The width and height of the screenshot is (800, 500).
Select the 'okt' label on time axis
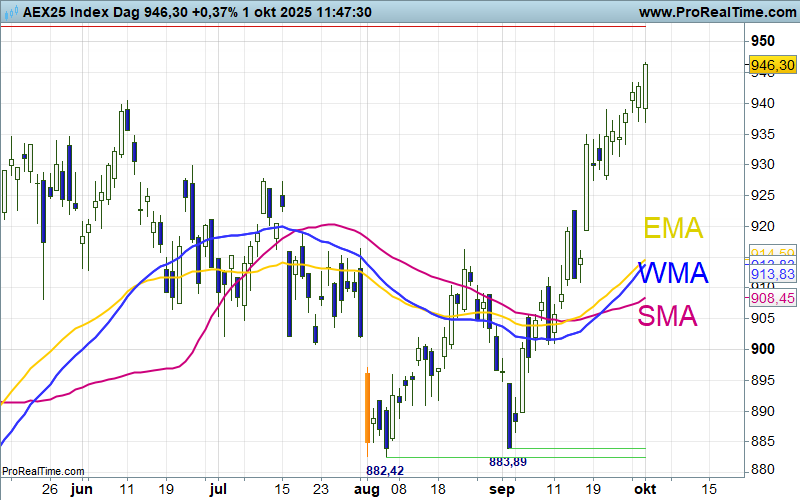click(x=644, y=489)
